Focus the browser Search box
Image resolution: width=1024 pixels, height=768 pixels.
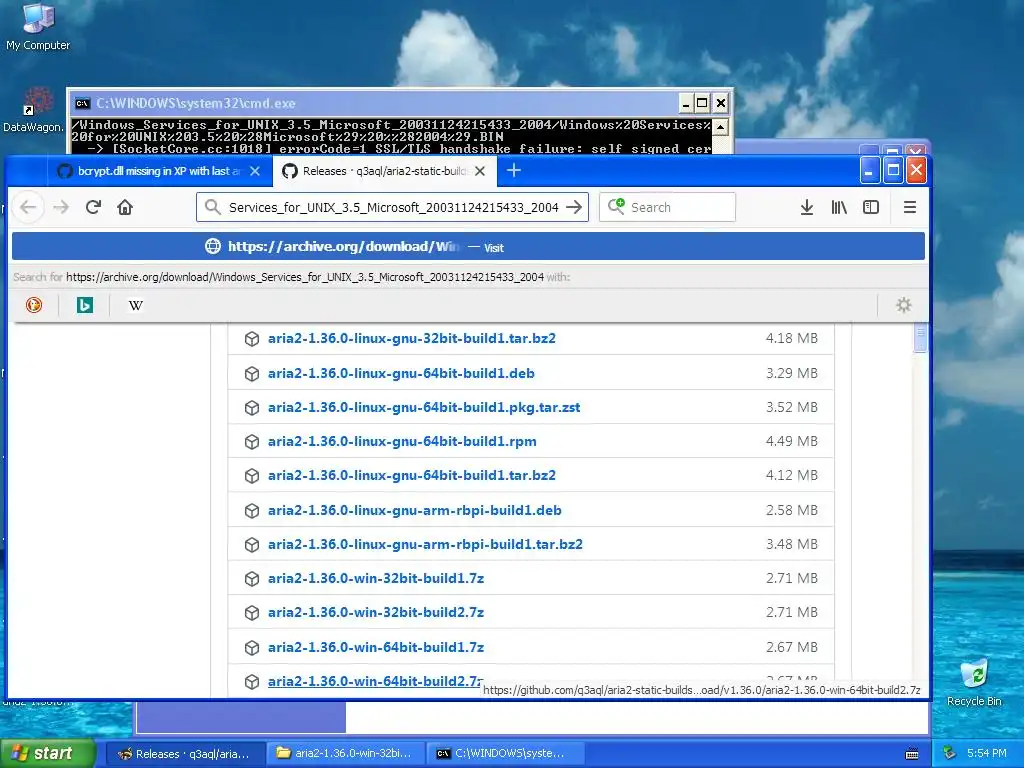click(x=667, y=208)
